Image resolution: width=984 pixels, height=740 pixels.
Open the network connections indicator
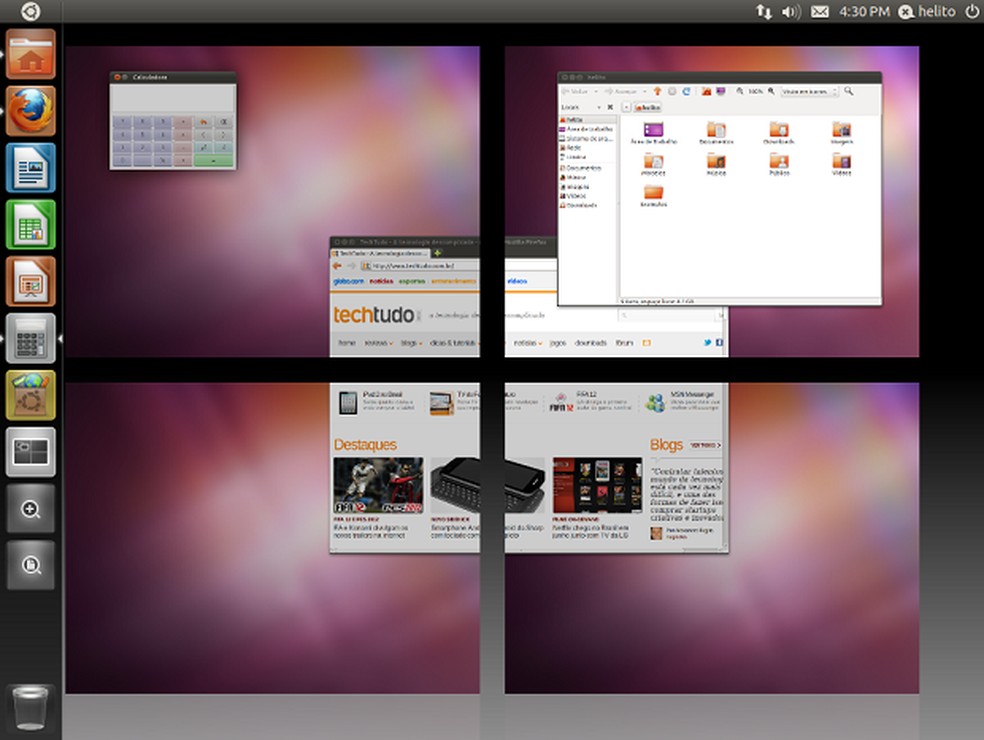click(x=763, y=12)
